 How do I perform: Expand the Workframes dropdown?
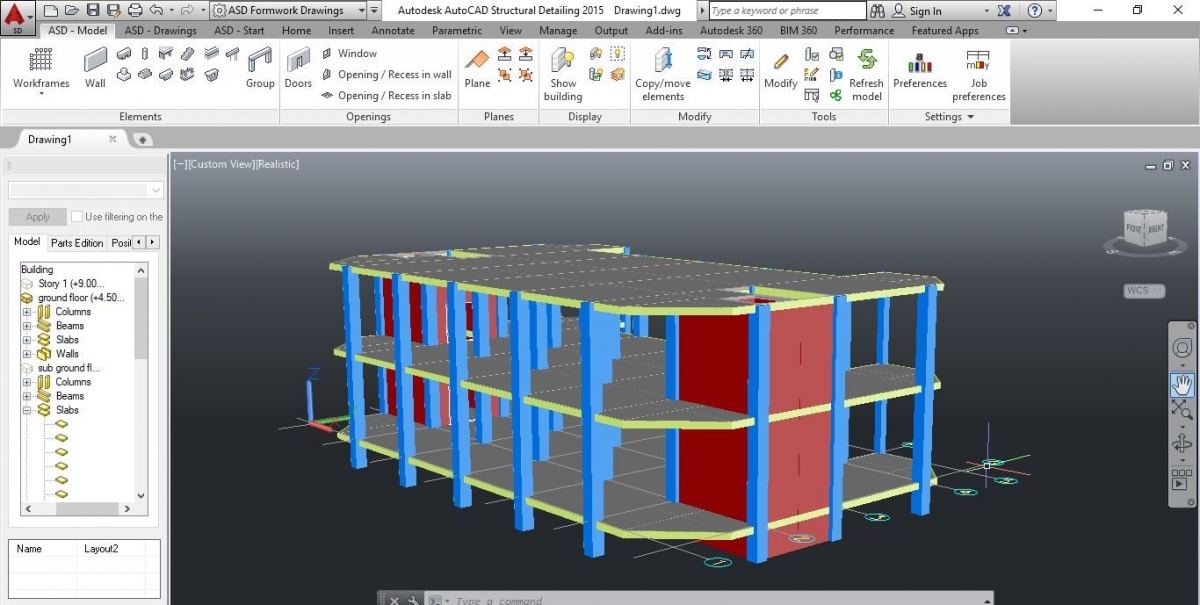[x=41, y=94]
